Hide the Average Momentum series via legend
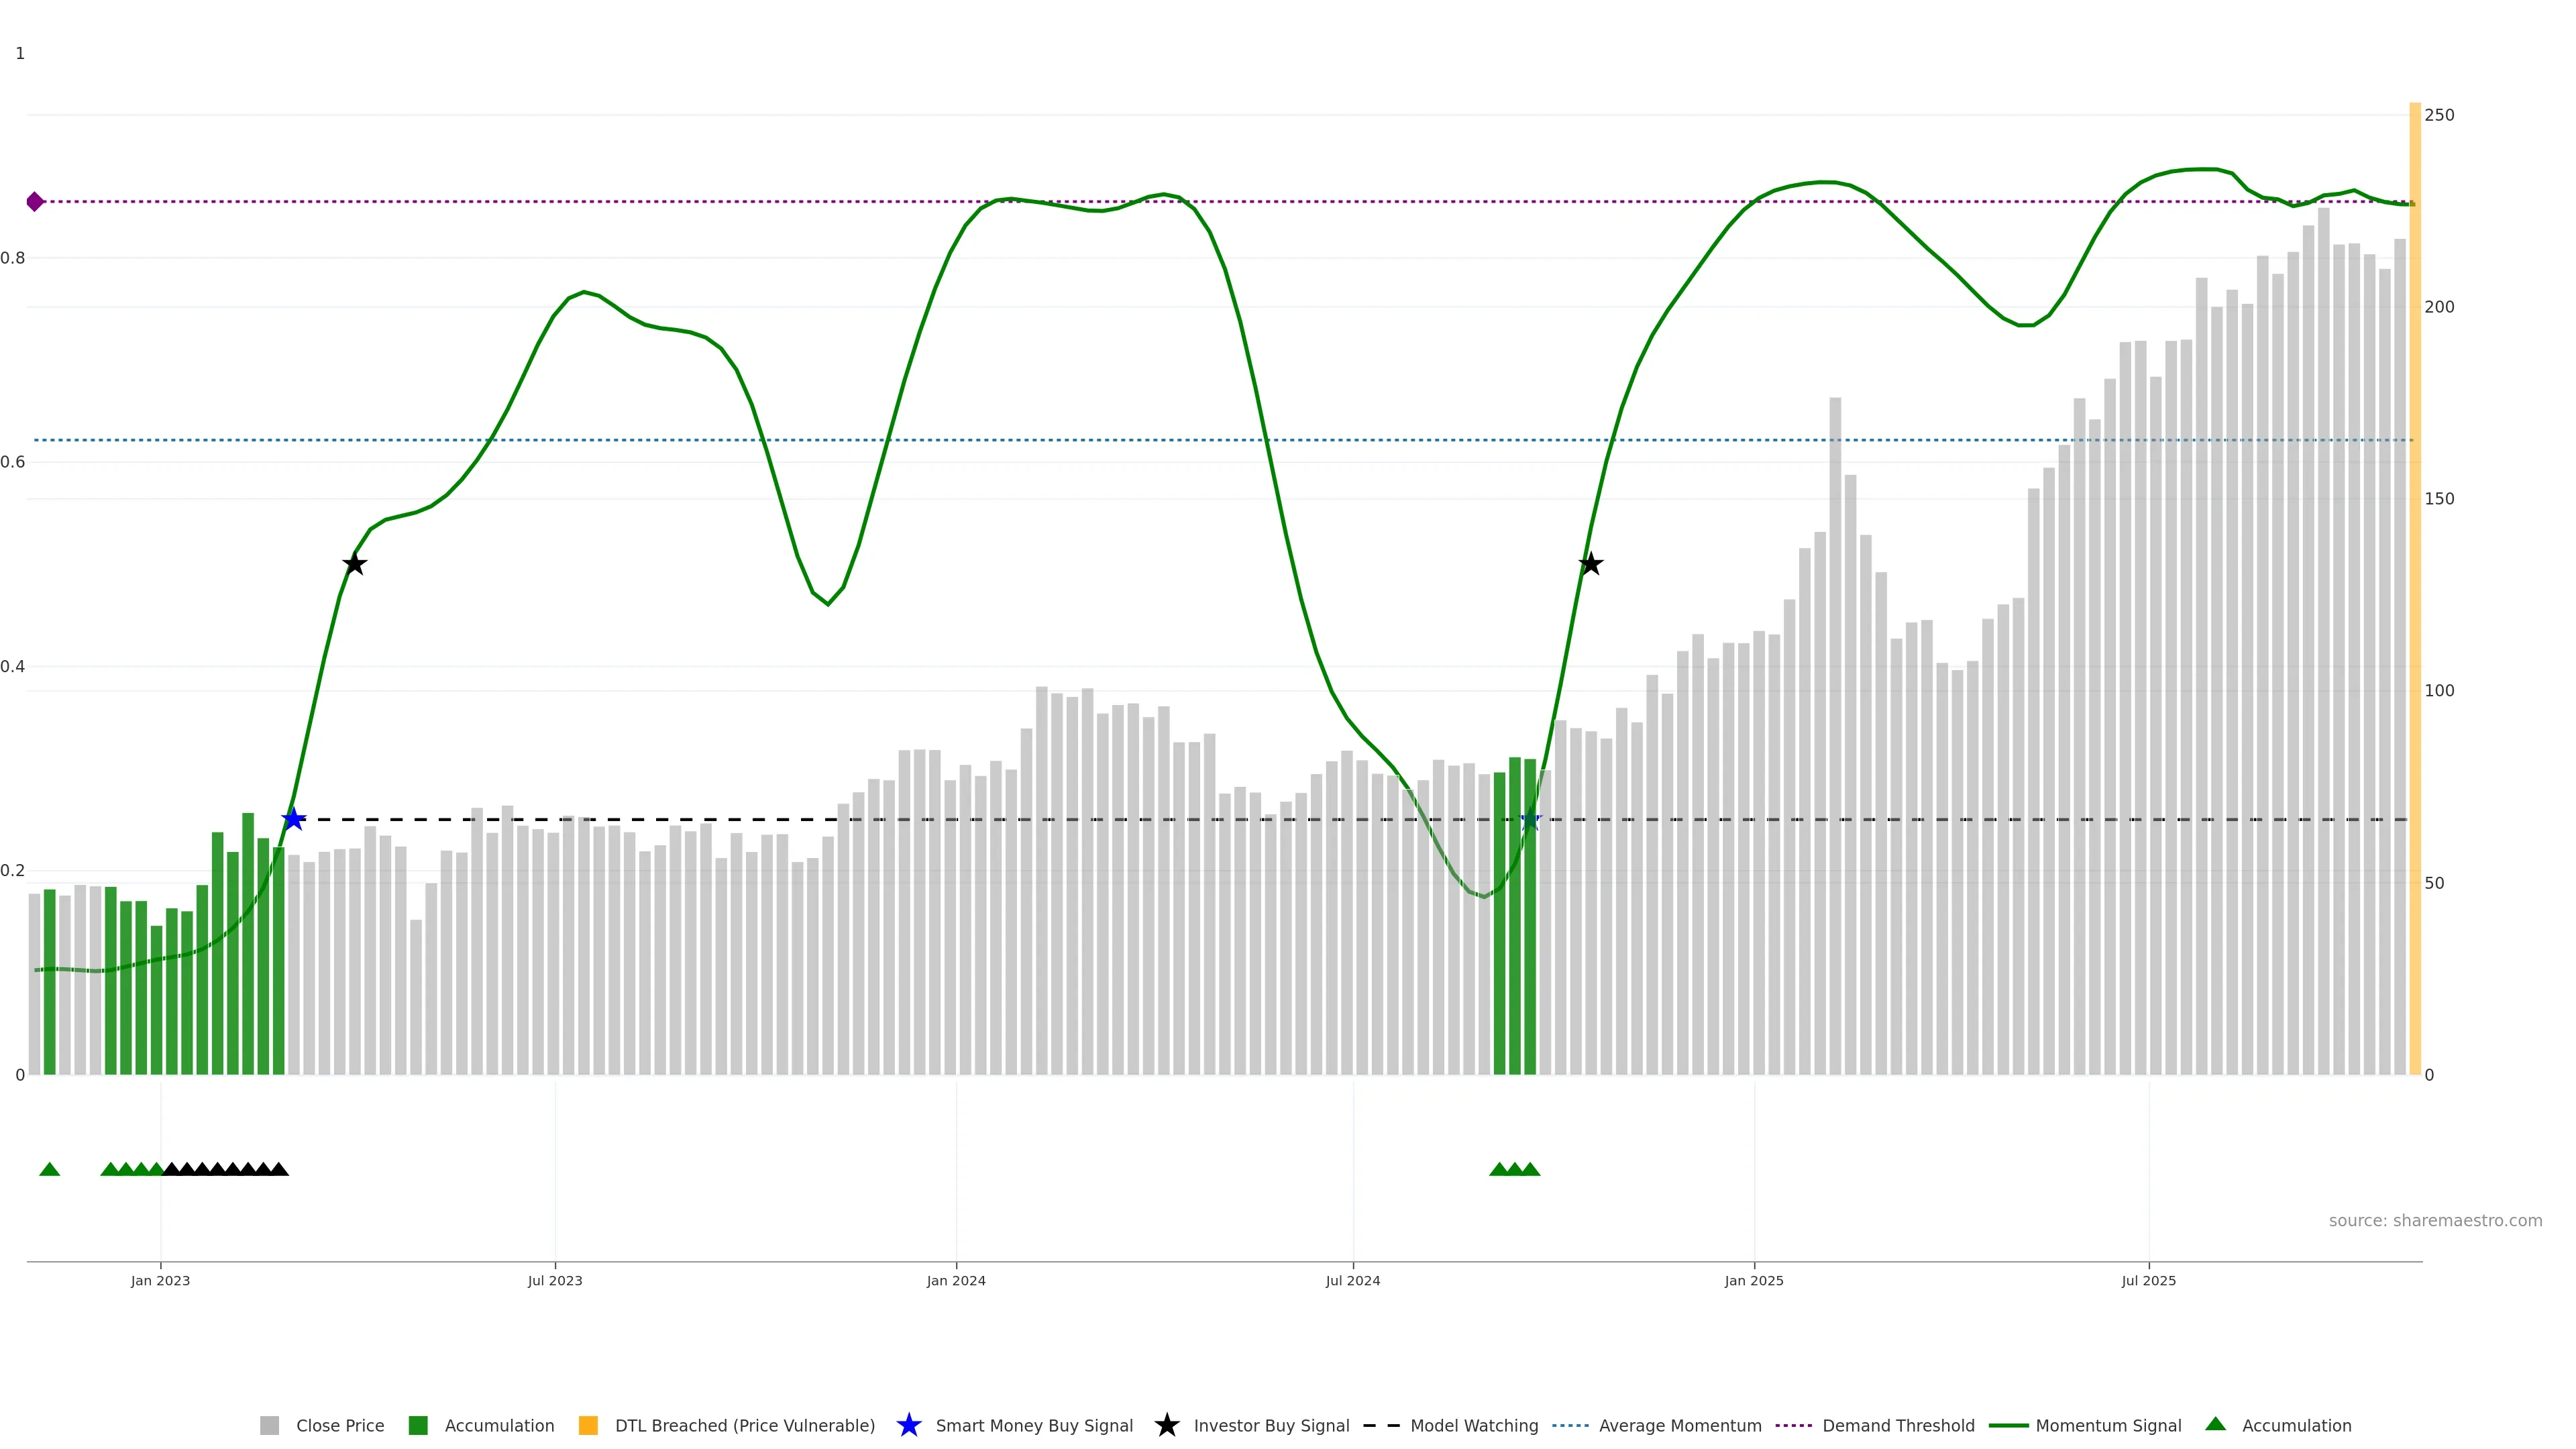Screen dimensions: 2576x1449 tap(1679, 1426)
